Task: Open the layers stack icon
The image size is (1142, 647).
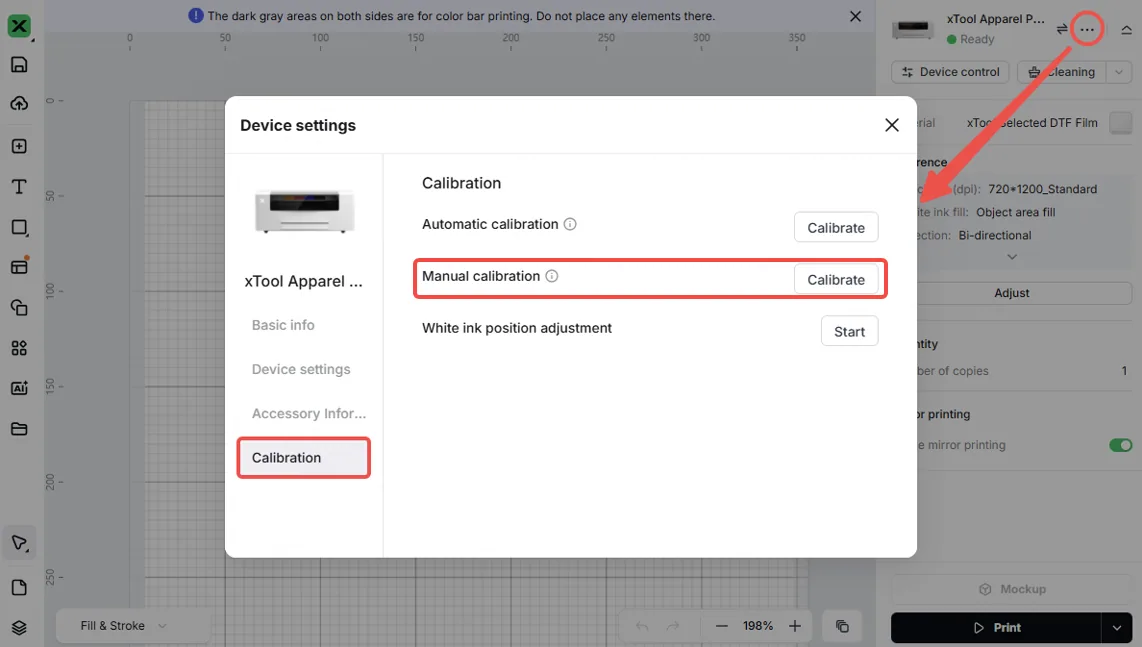Action: click(19, 627)
